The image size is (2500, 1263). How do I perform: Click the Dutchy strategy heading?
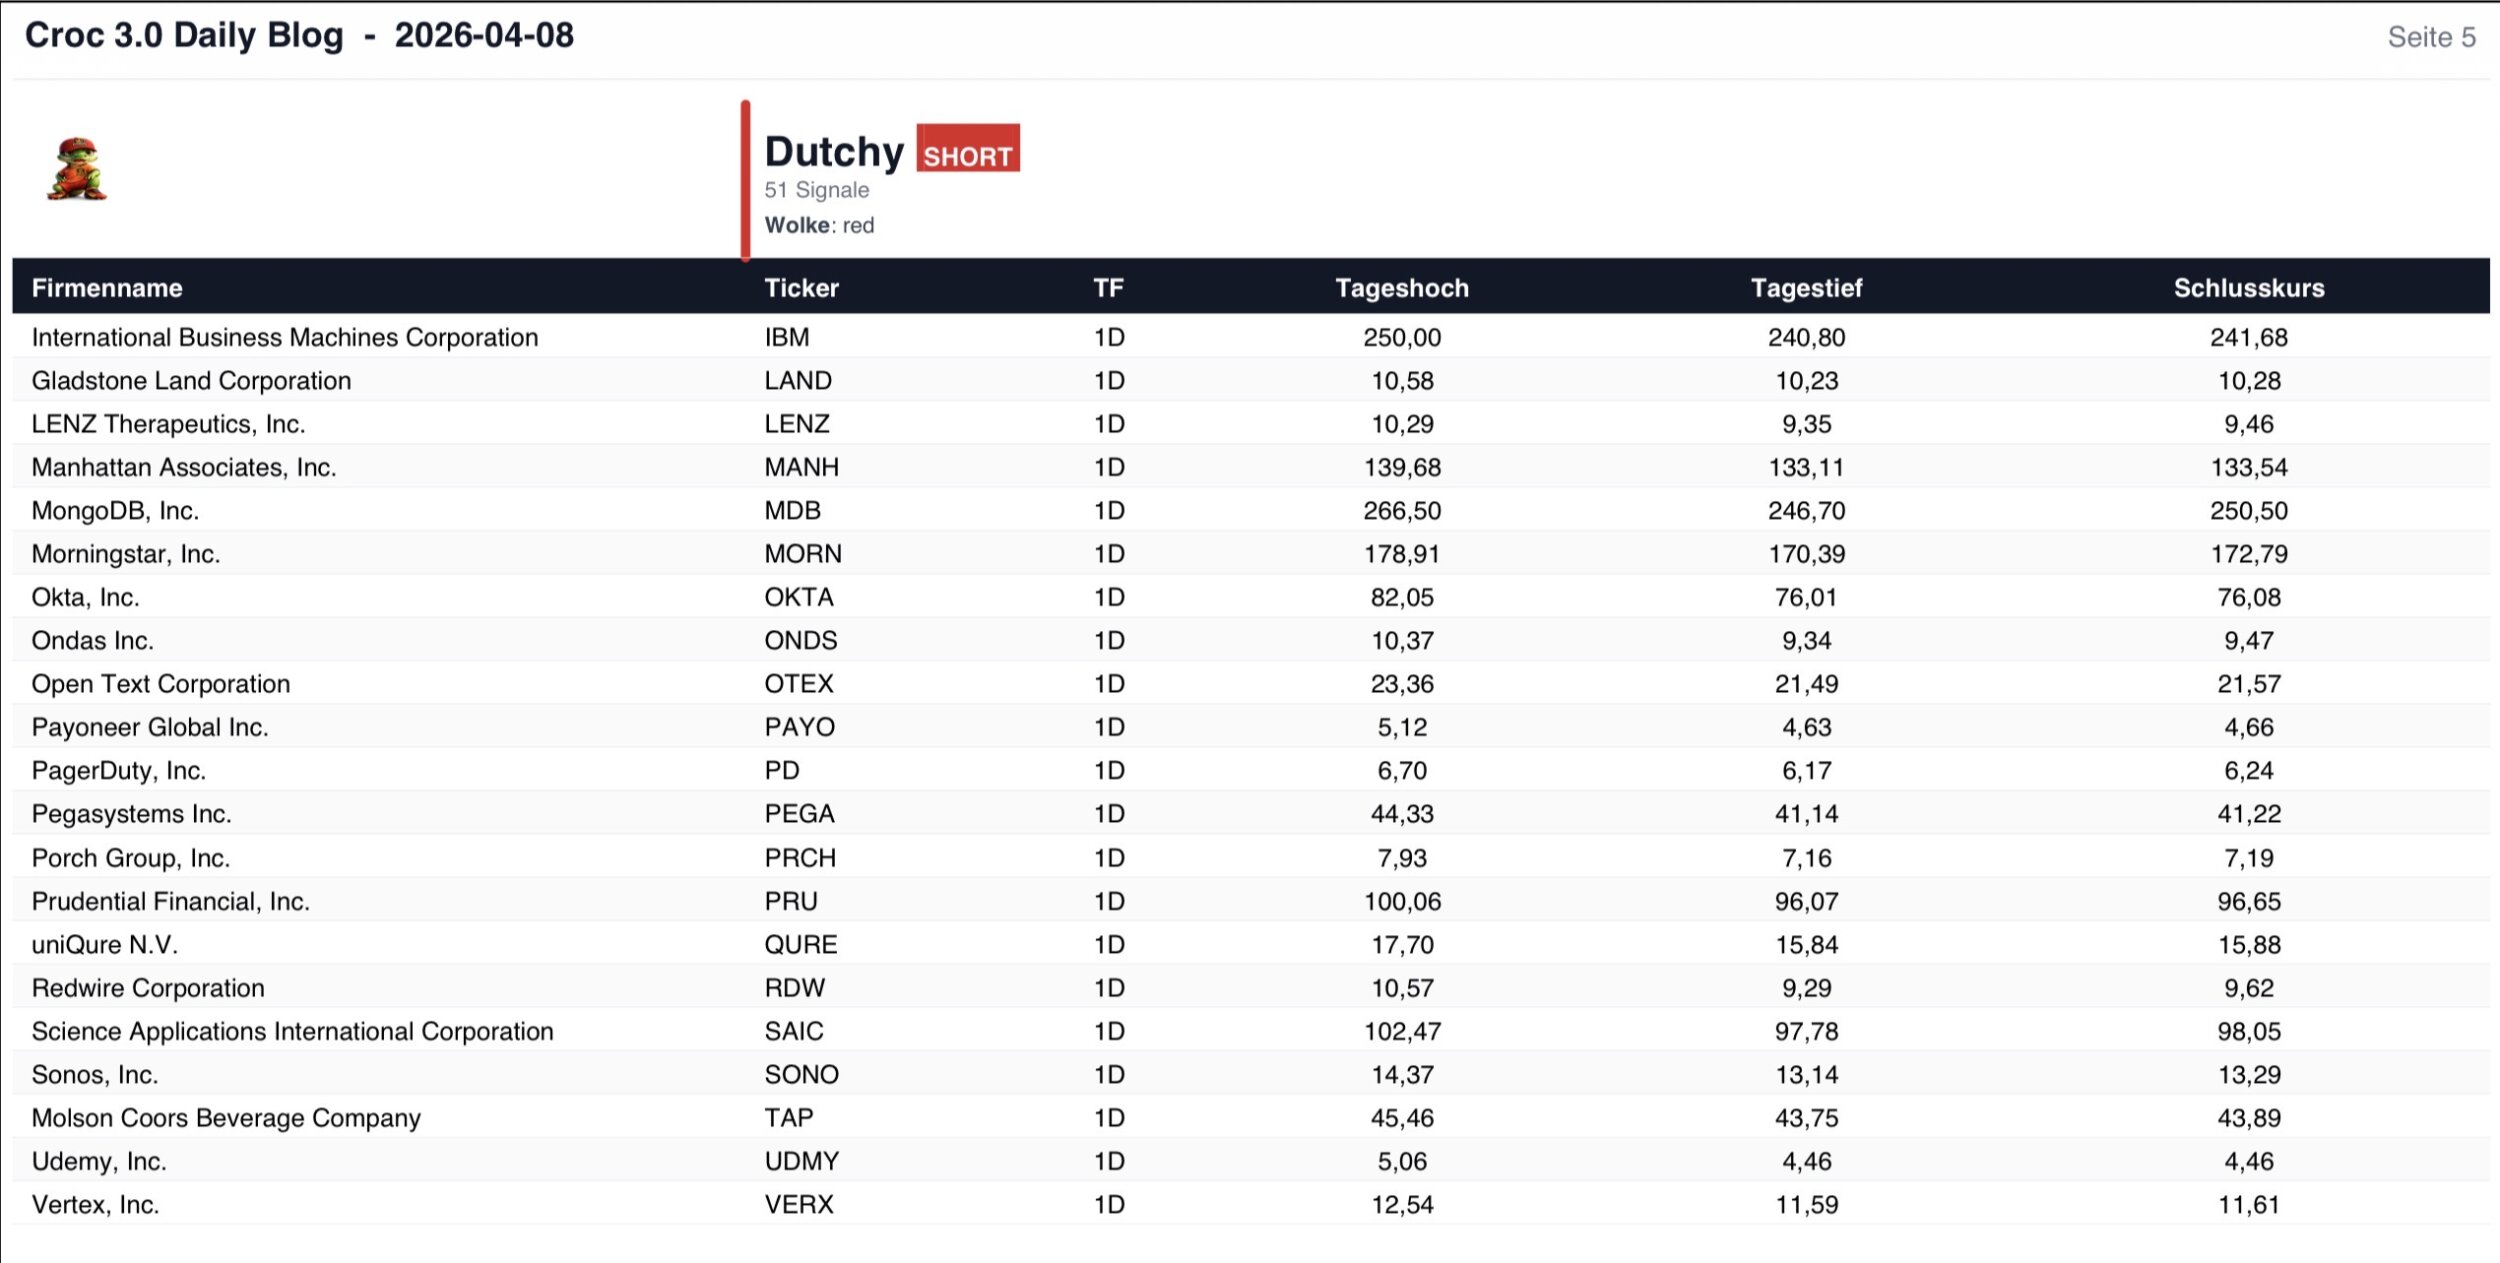[834, 152]
